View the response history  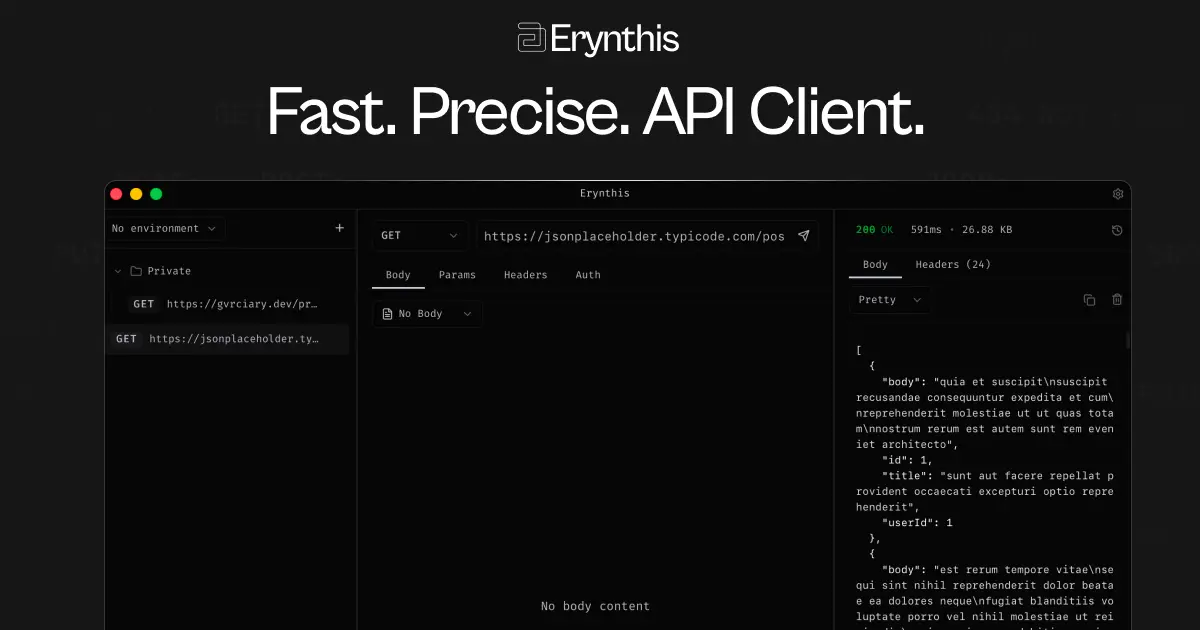coord(1117,229)
